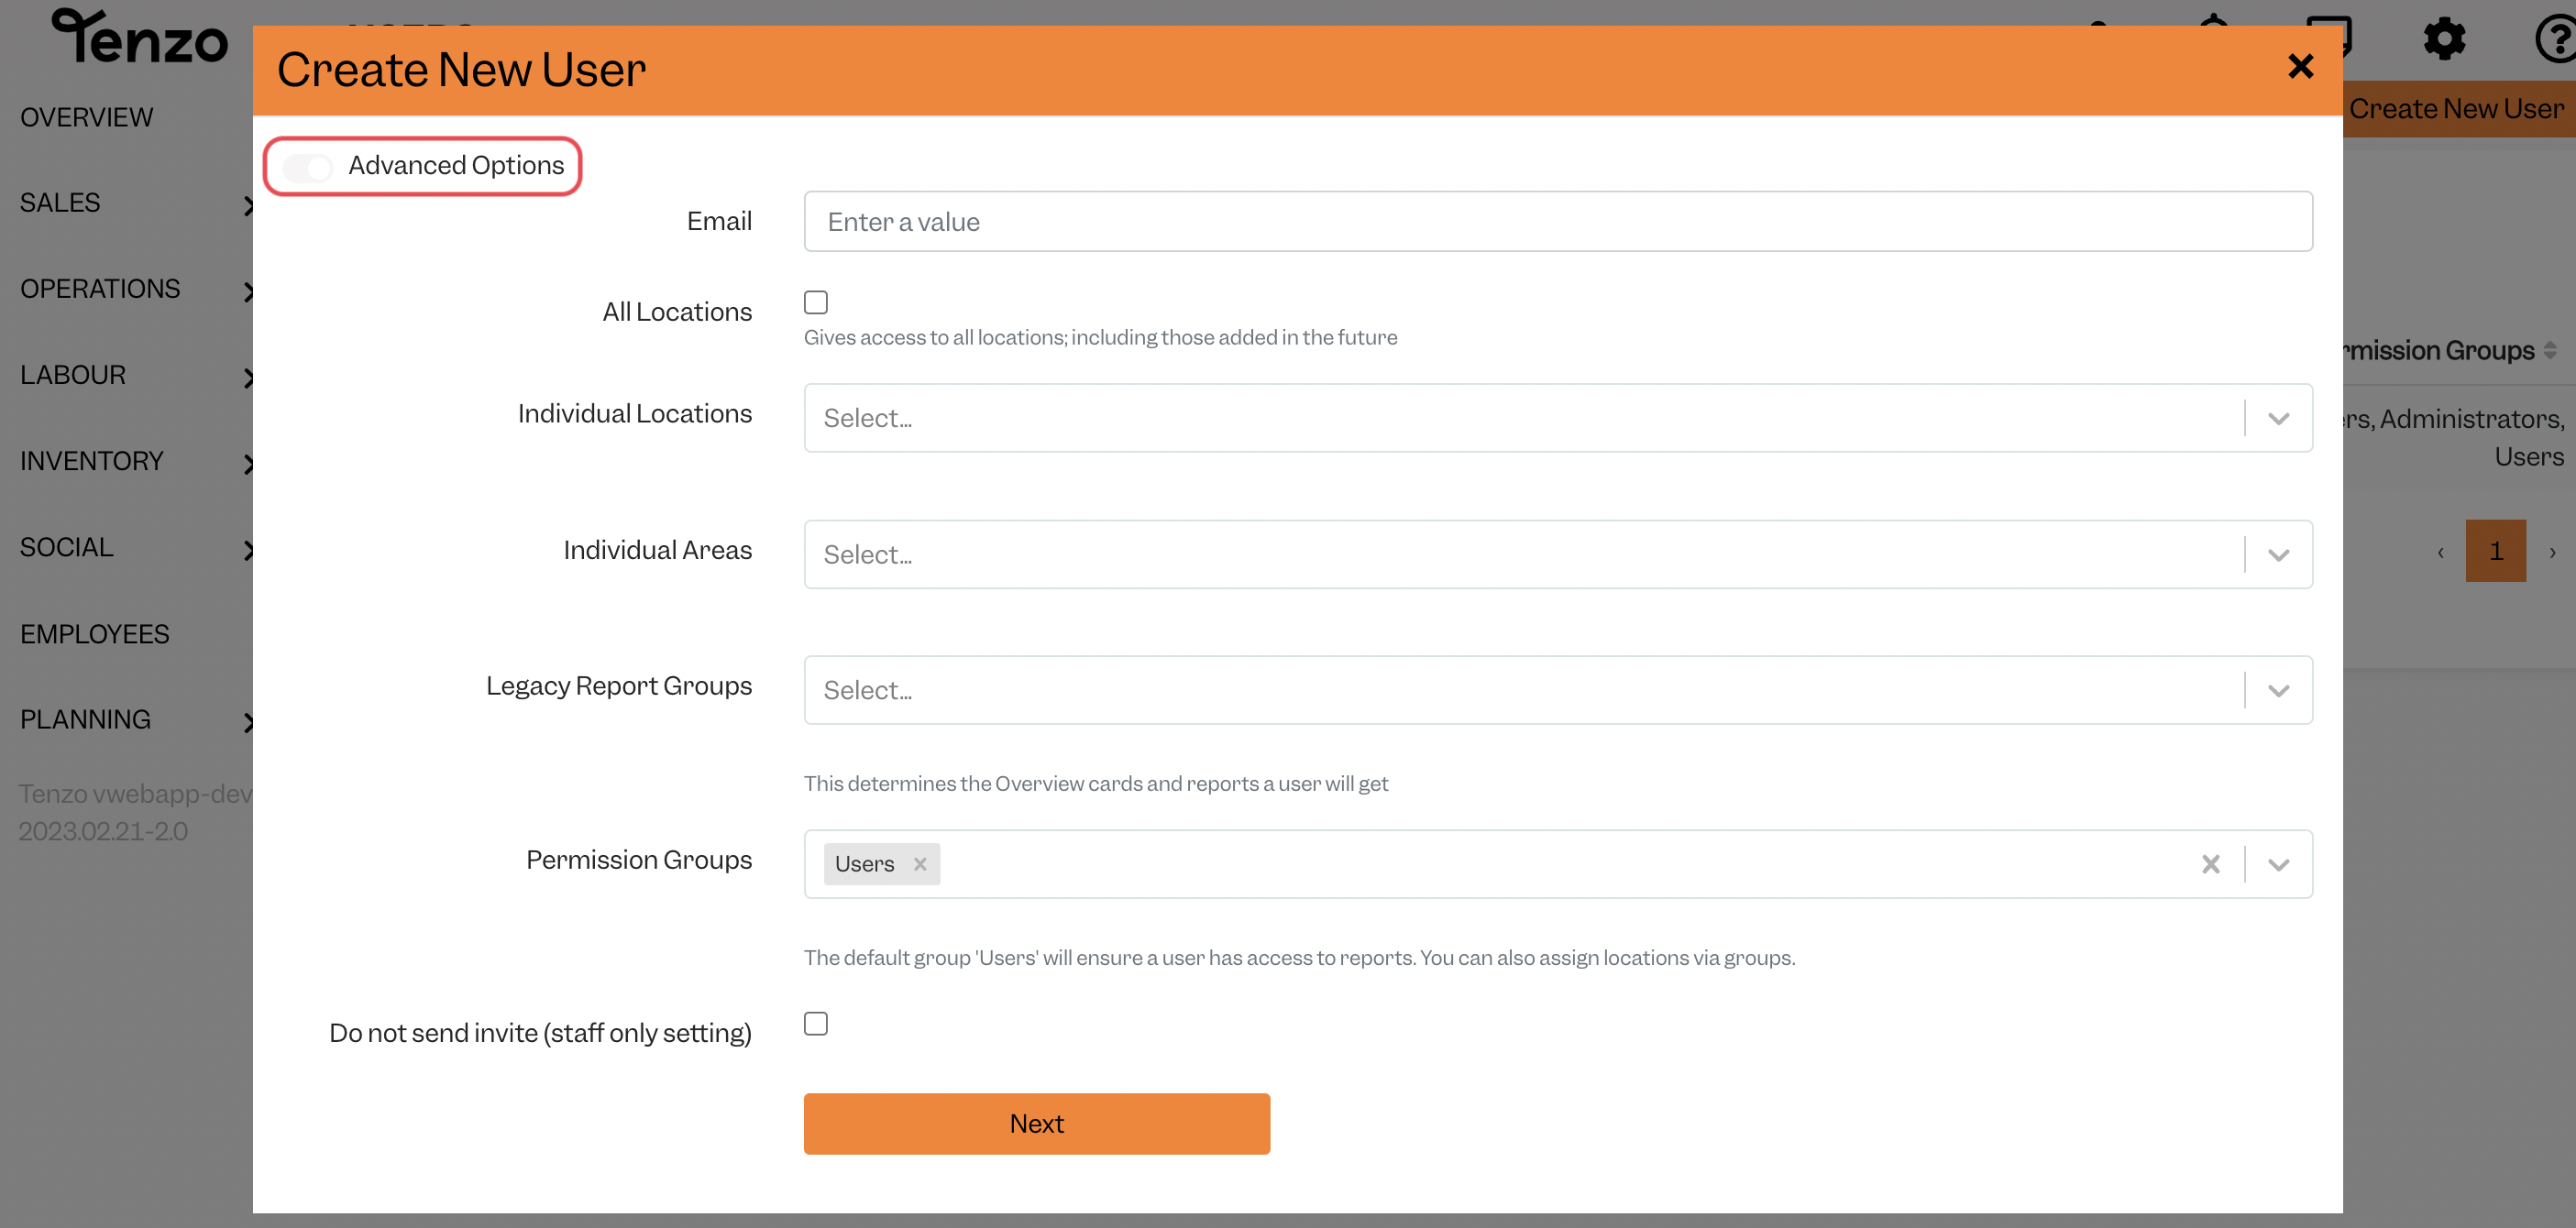Remove the Users permission group tag

(x=919, y=864)
